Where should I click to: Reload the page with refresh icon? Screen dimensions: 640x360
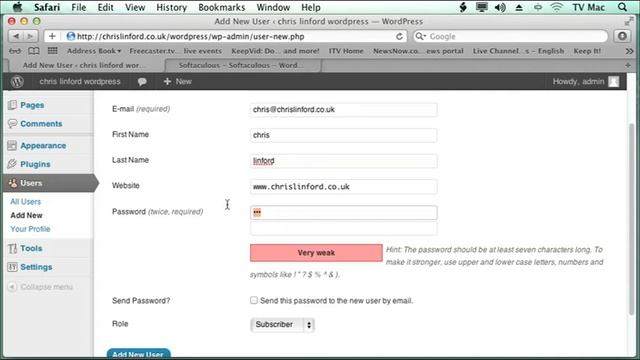tap(399, 36)
